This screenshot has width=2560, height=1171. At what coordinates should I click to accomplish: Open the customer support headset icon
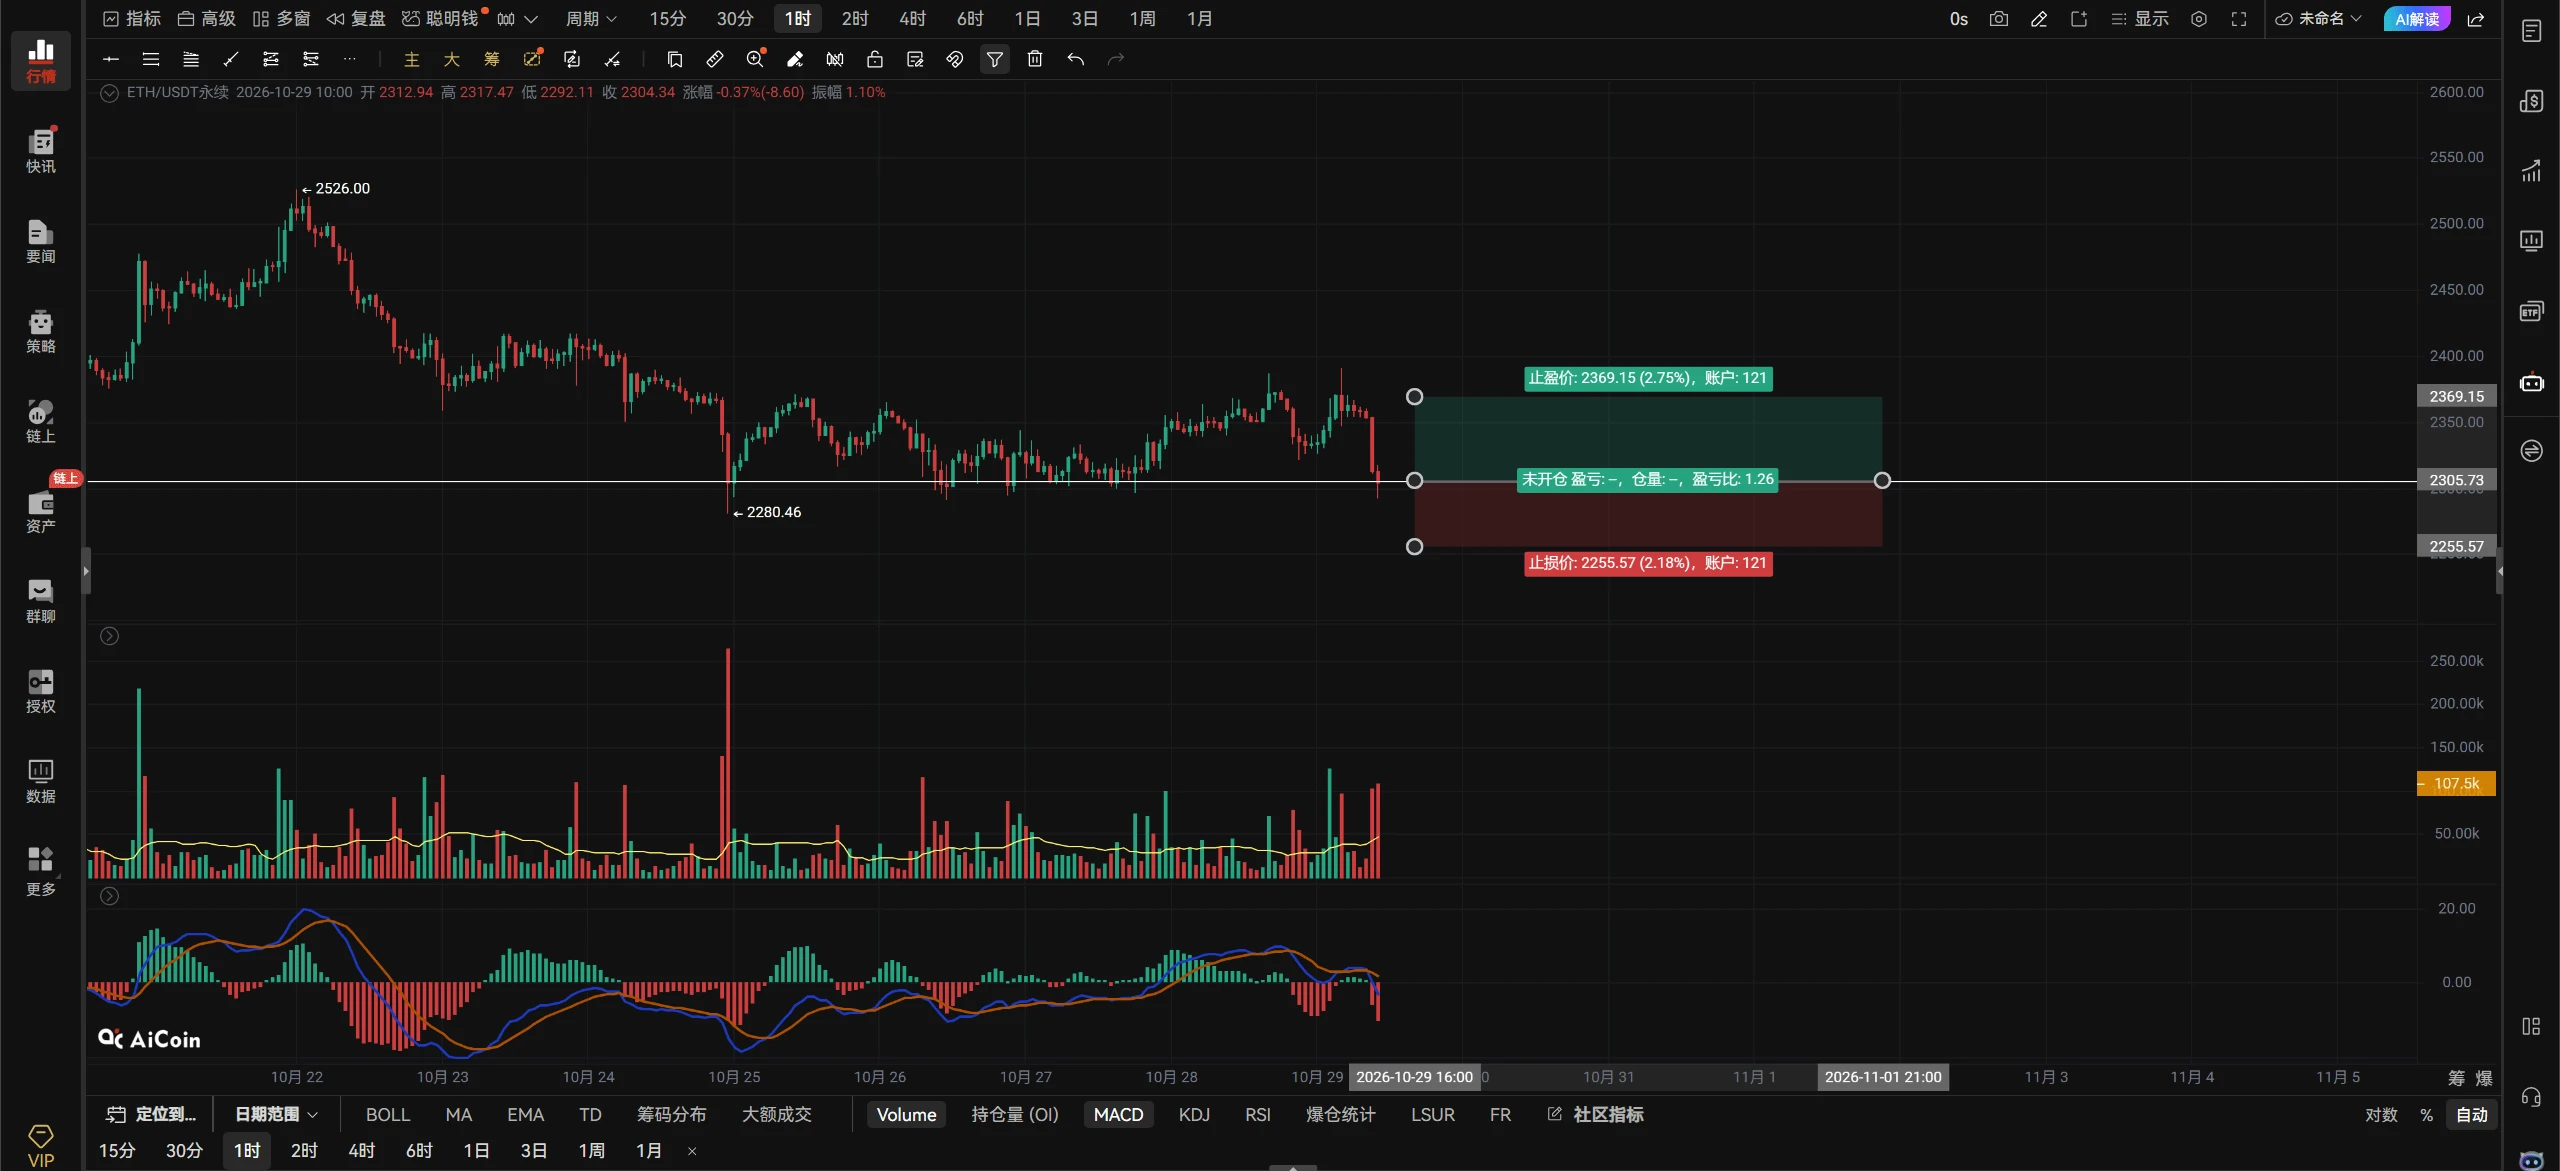click(2531, 1097)
